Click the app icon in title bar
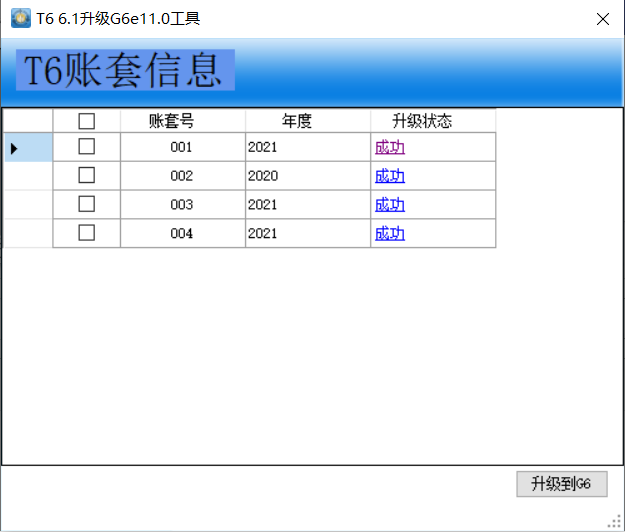 coord(21,18)
